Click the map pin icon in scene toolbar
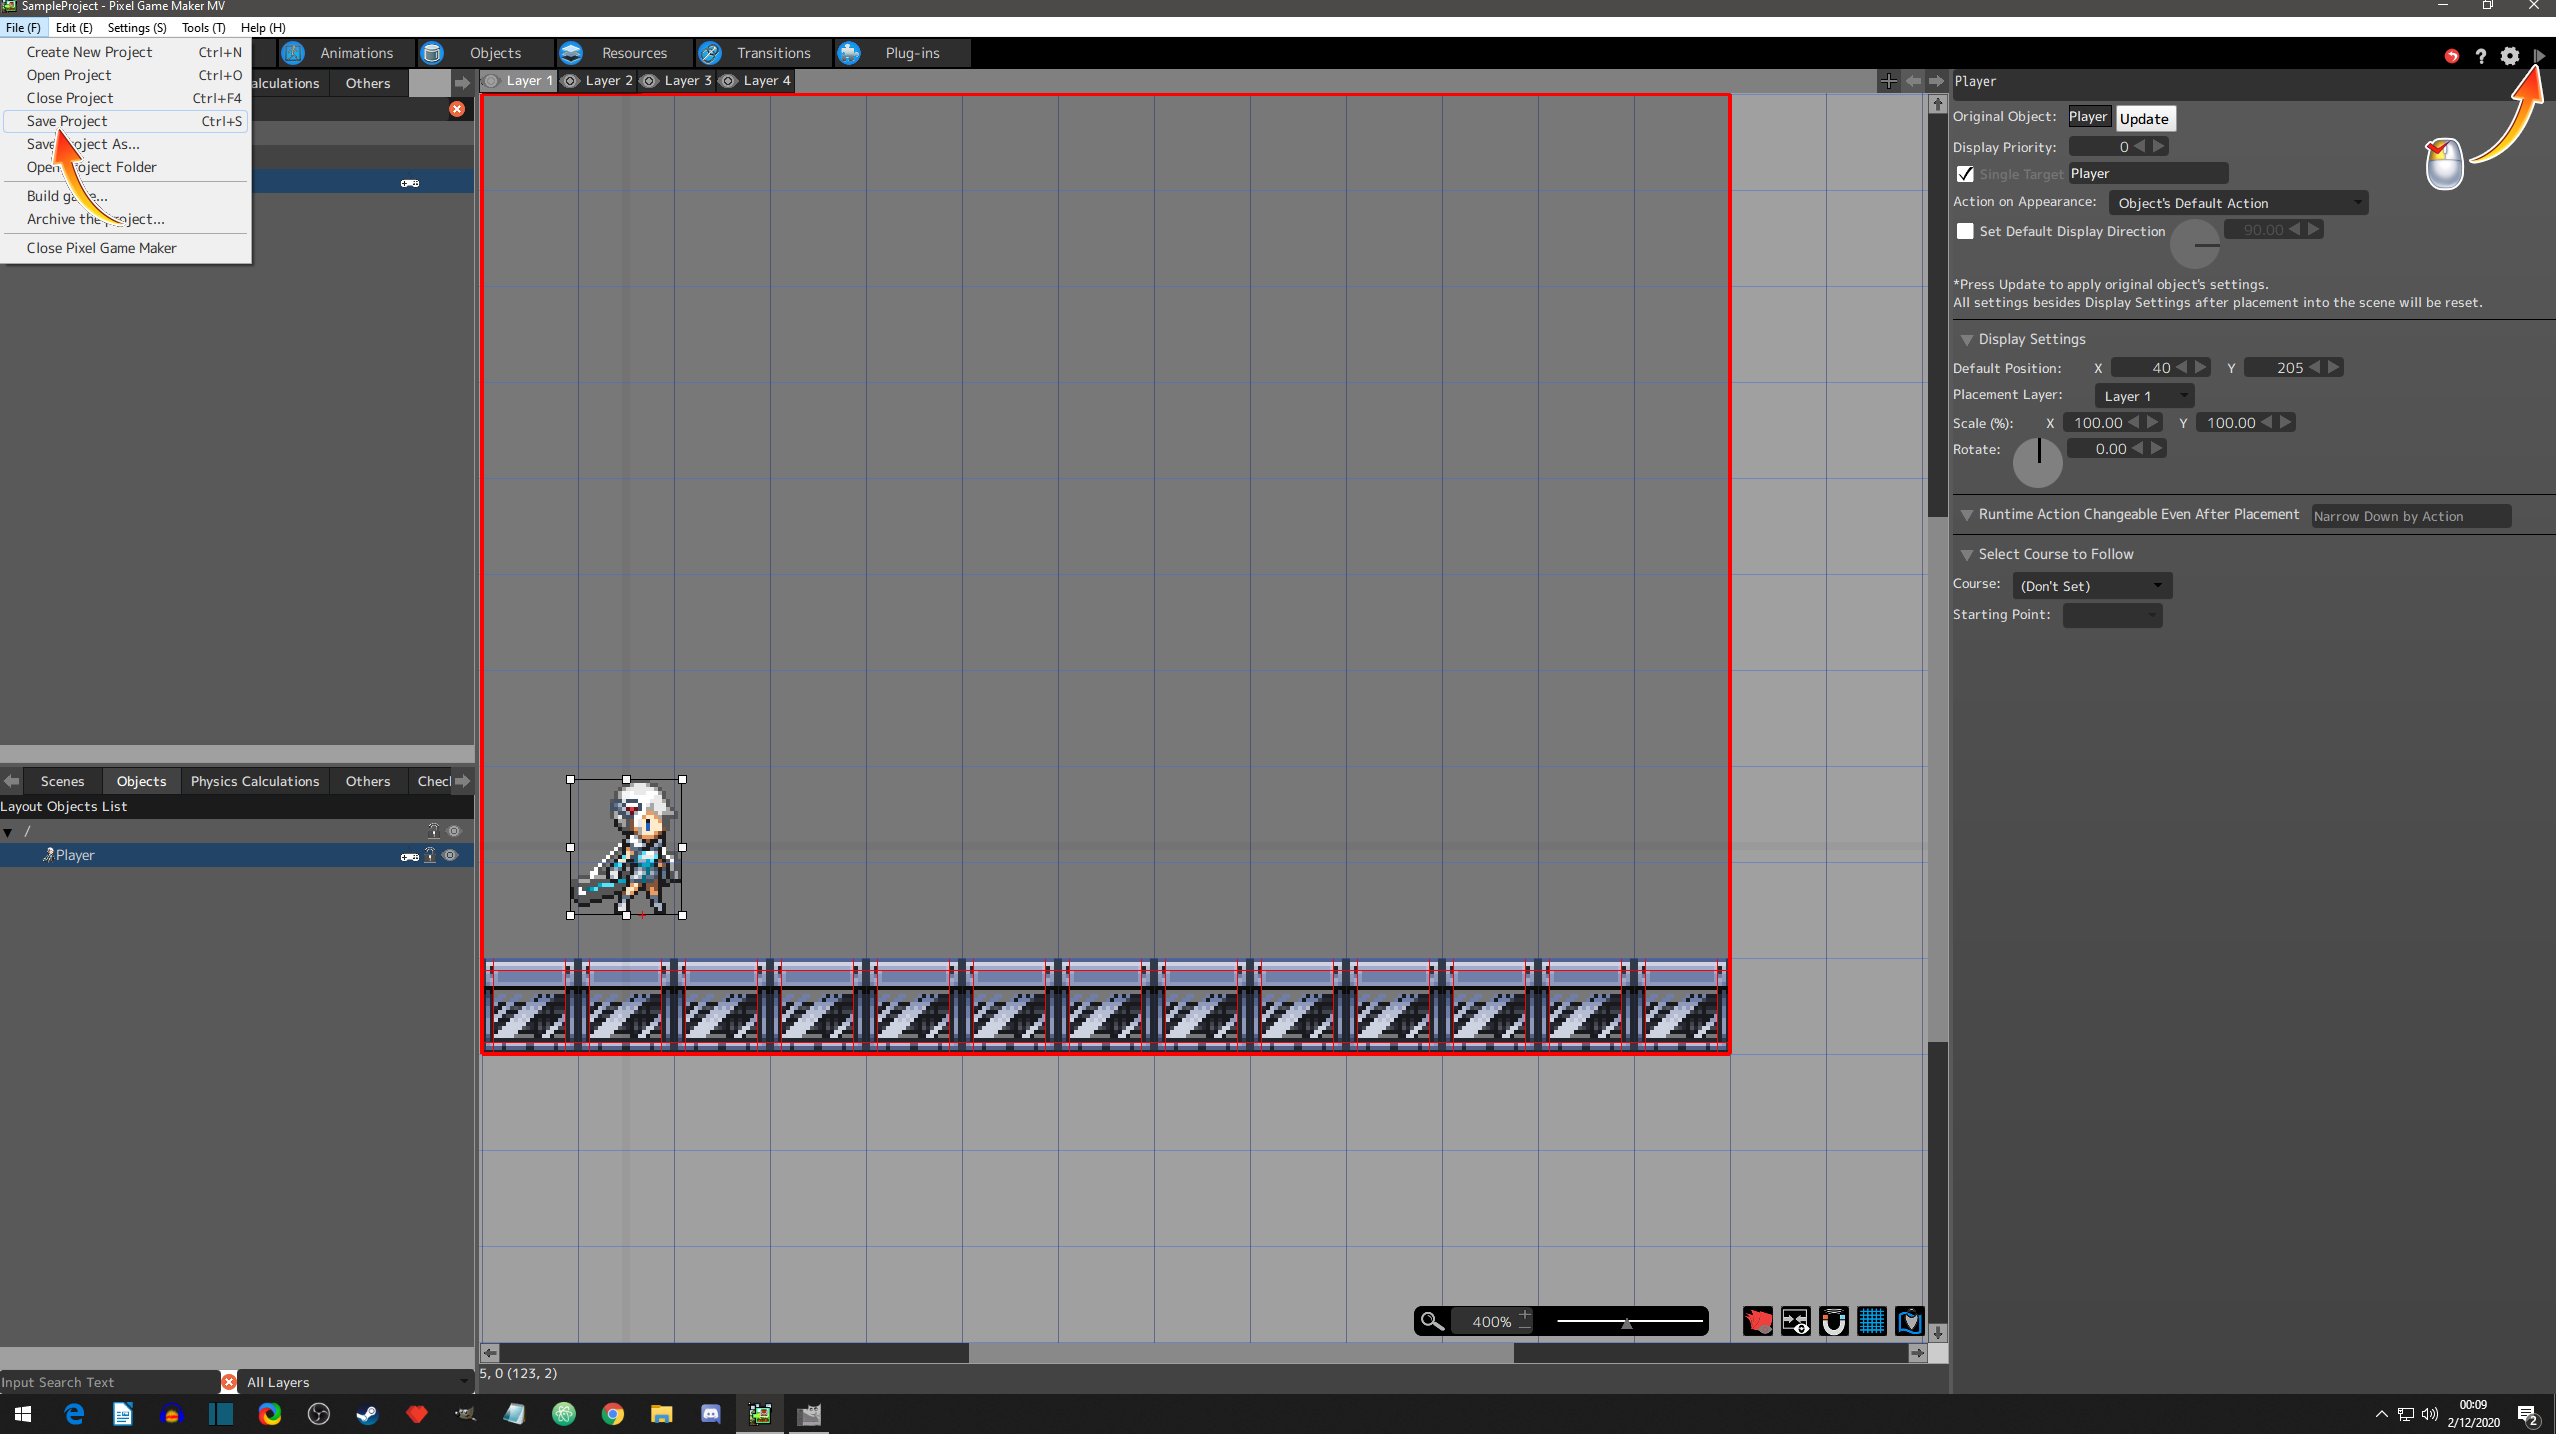 coord(1909,1321)
